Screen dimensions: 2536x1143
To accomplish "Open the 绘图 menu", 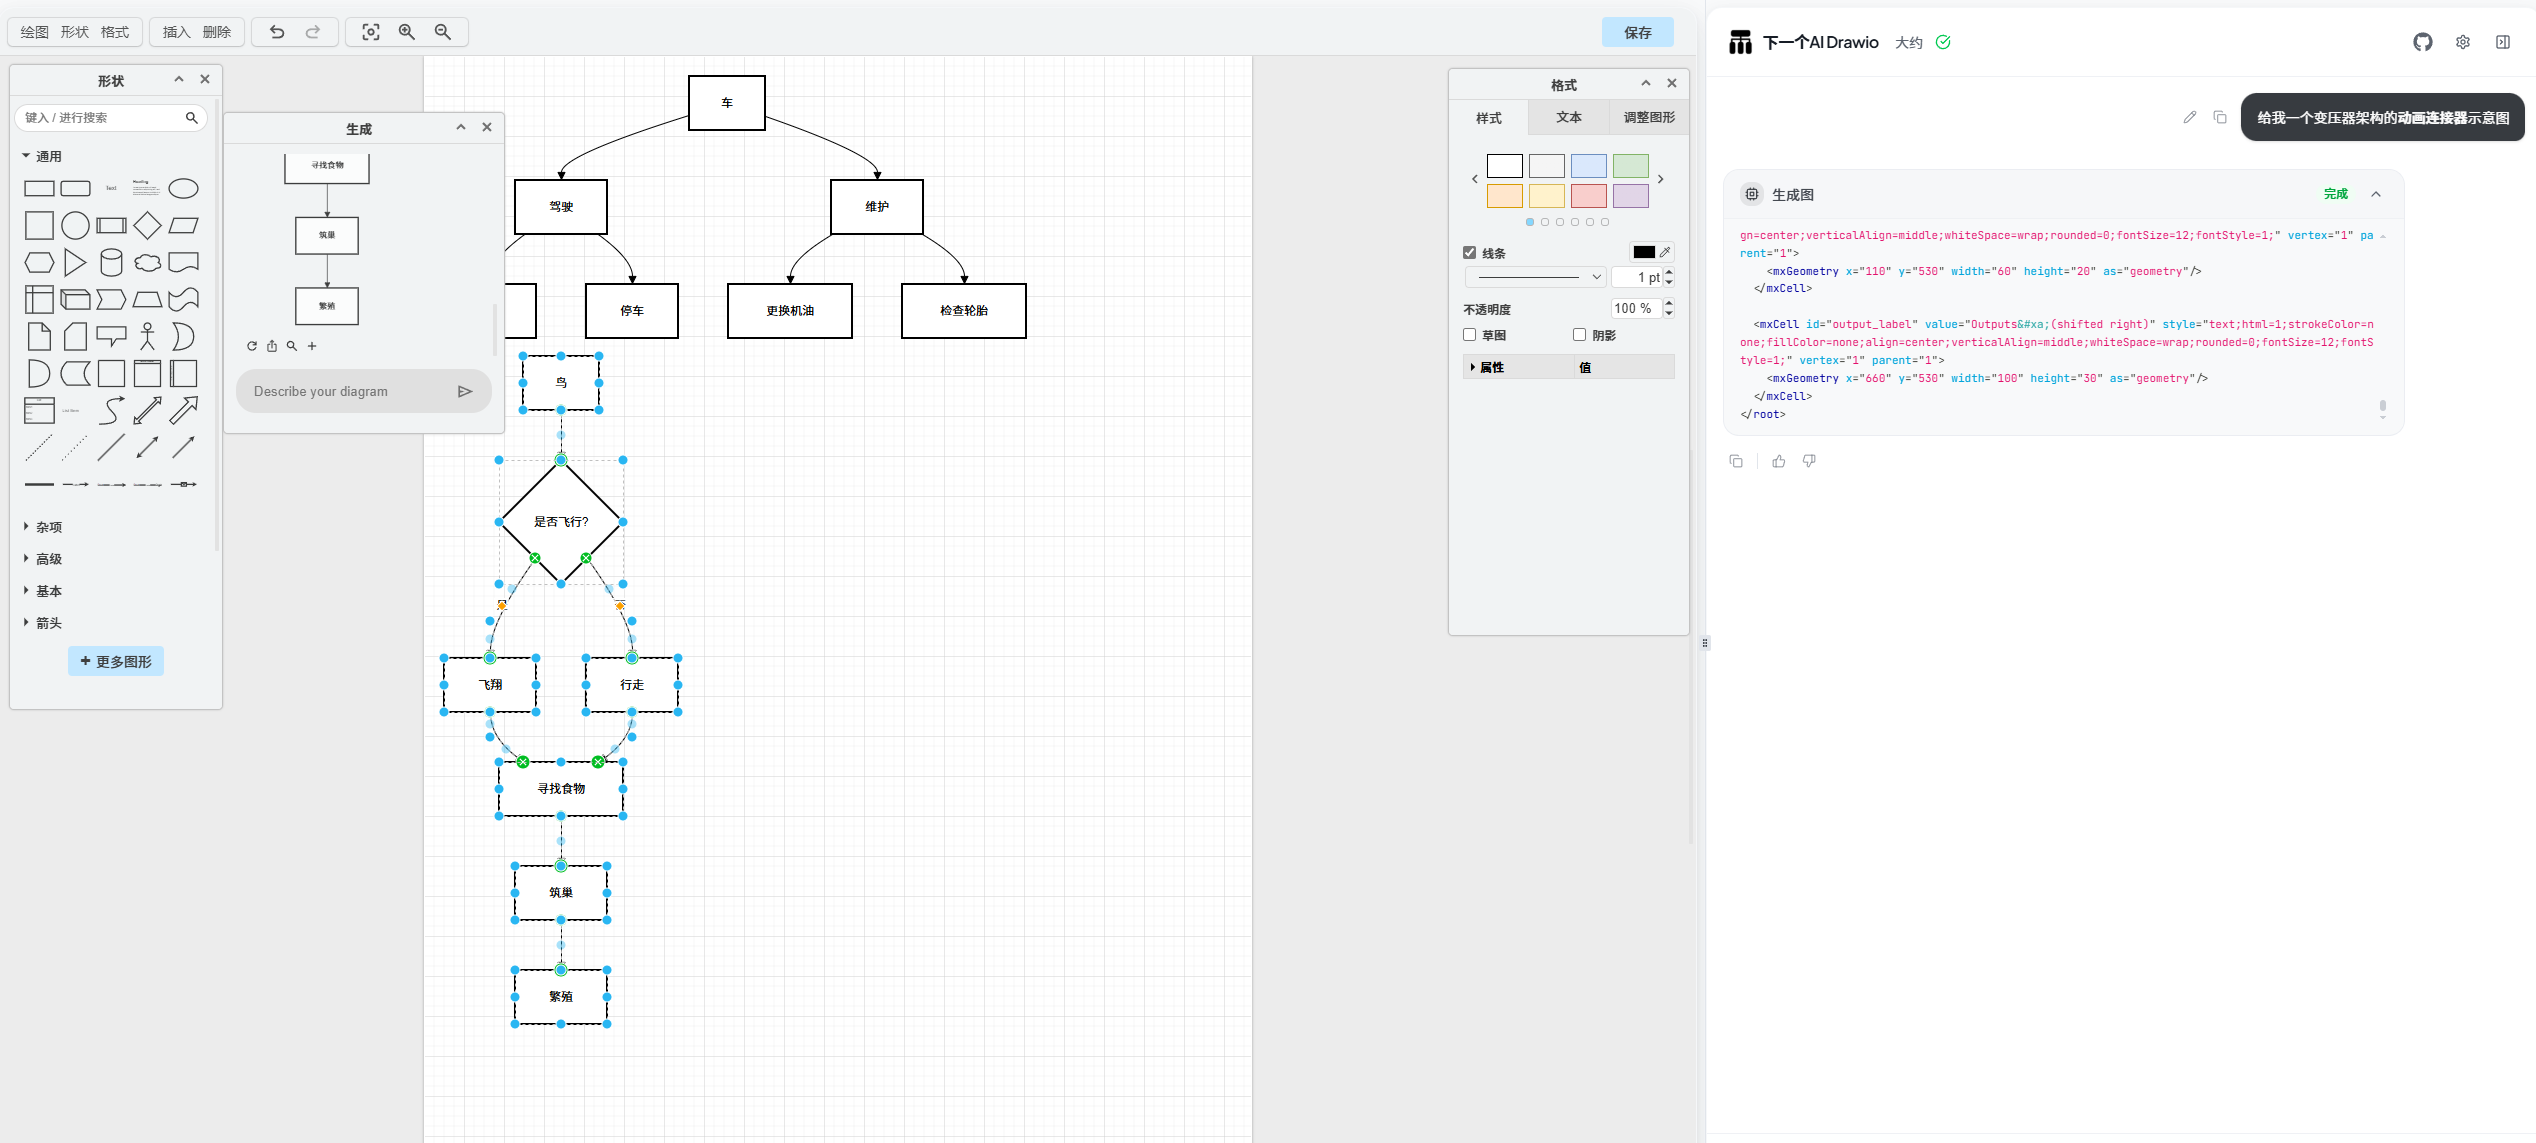I will coord(33,32).
